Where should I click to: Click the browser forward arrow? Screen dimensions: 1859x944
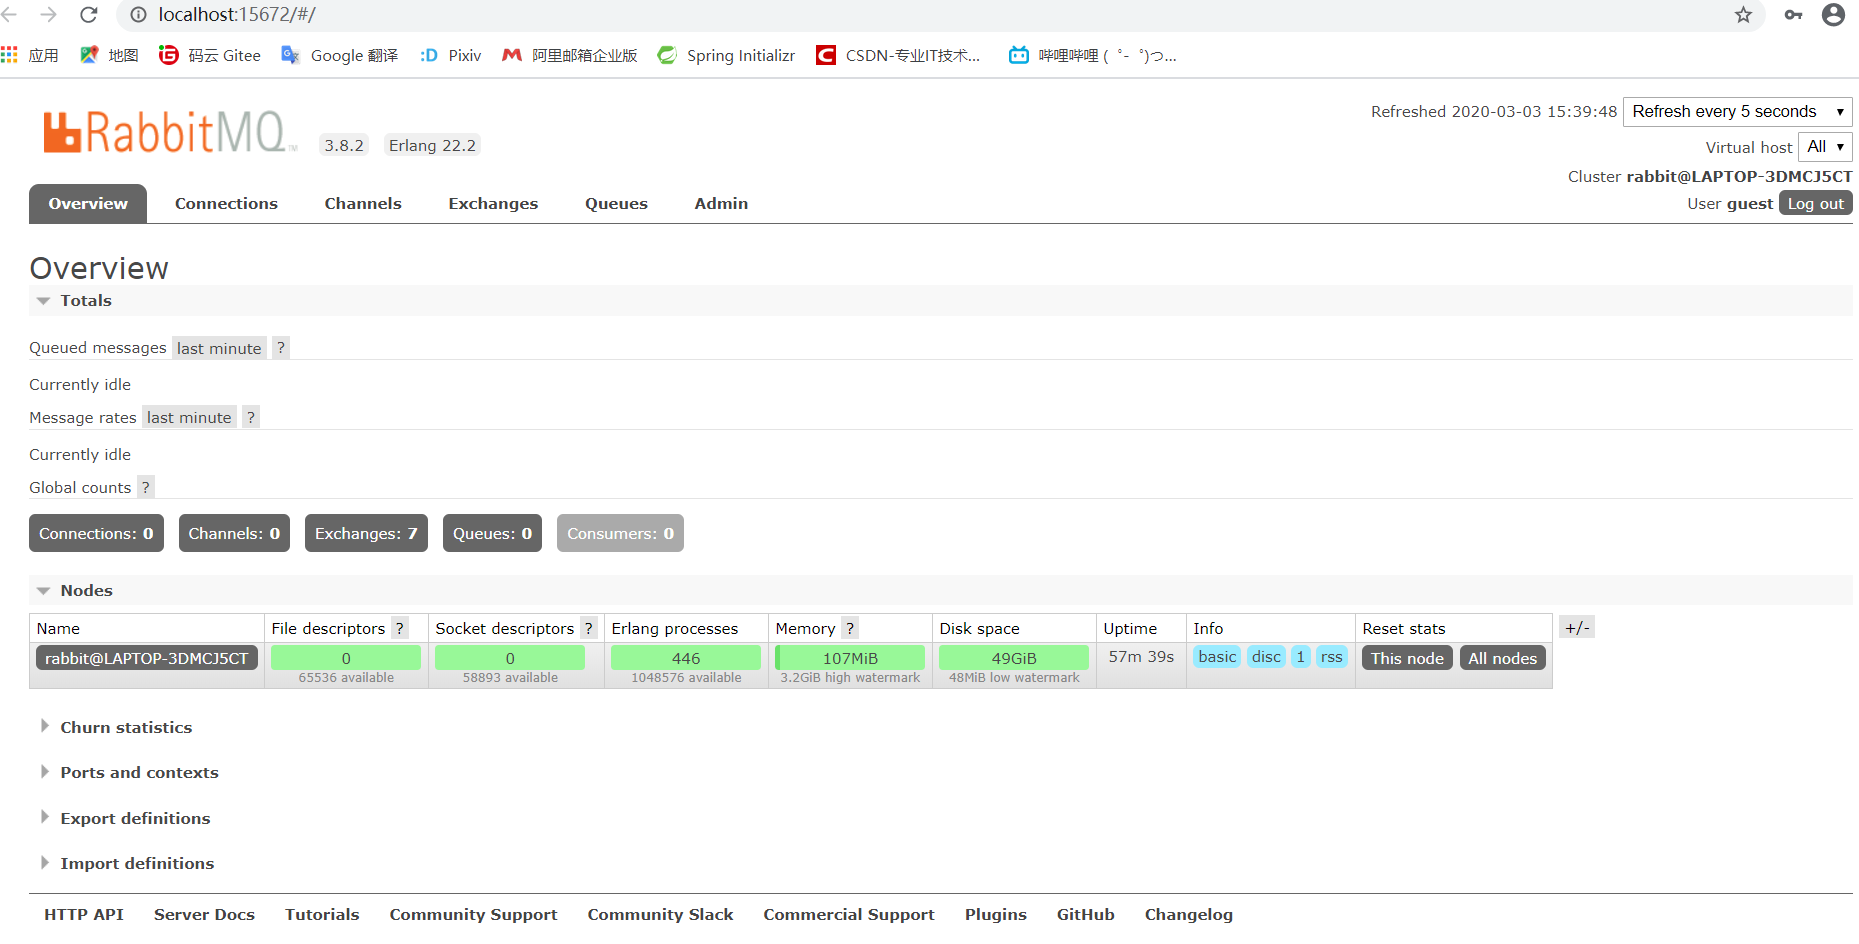click(48, 15)
